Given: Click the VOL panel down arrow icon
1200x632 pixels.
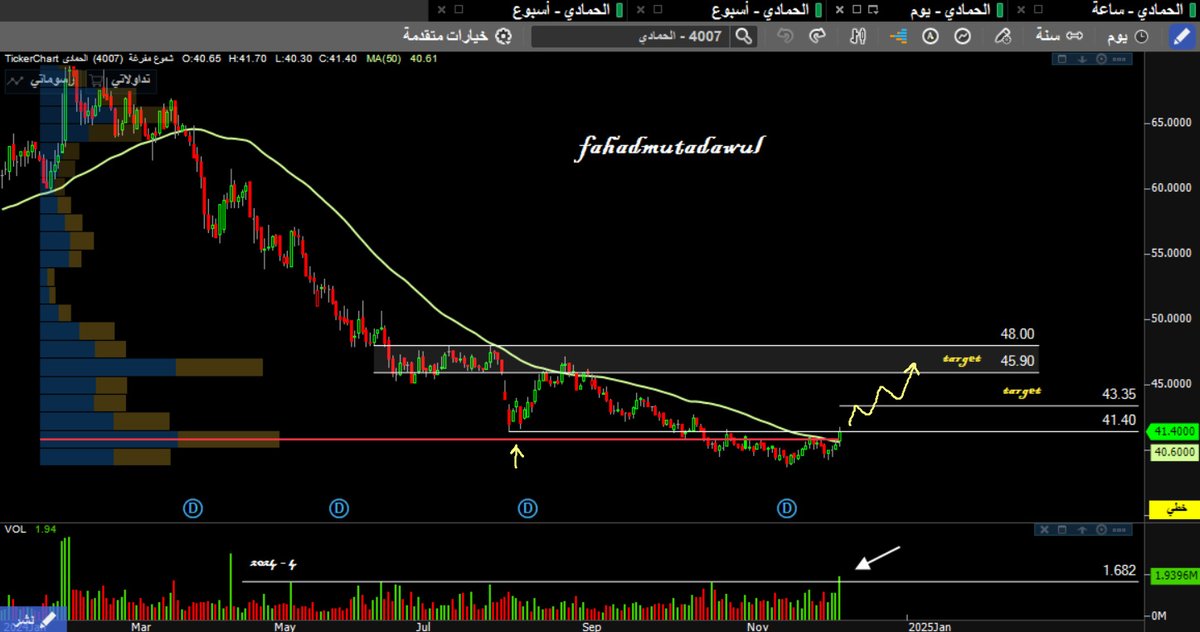Looking at the screenshot, I should [x=1083, y=528].
